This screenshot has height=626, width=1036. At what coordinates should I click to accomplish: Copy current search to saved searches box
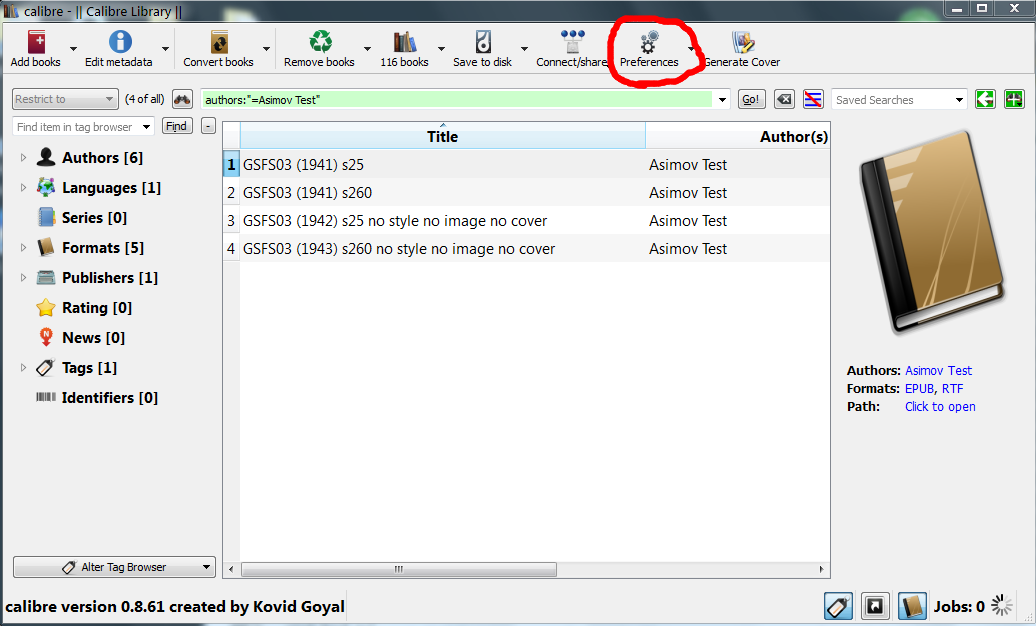[x=985, y=100]
